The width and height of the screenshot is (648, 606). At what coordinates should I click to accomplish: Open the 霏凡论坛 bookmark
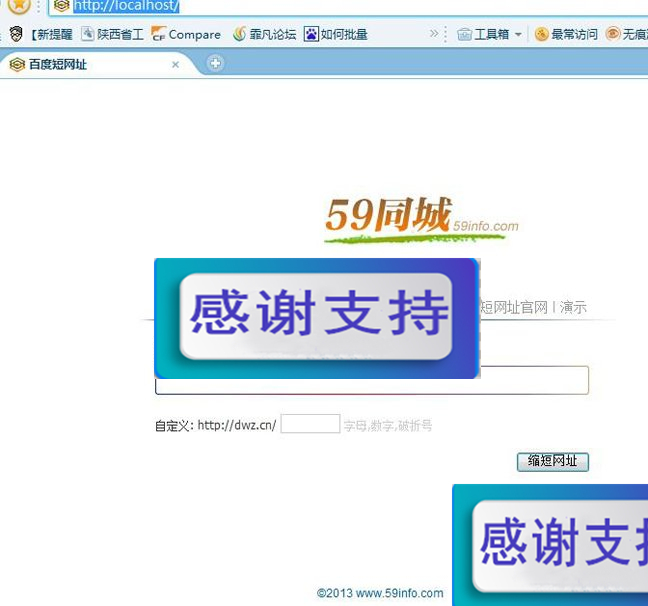coord(264,34)
